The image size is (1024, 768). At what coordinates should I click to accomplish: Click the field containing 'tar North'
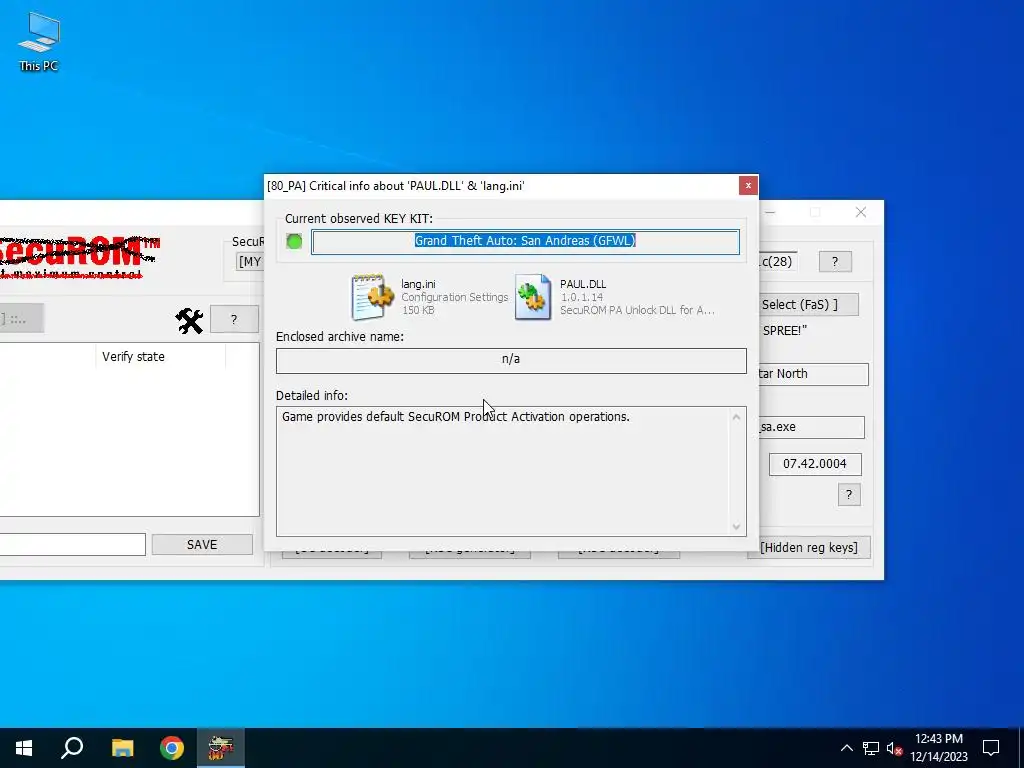coord(814,374)
